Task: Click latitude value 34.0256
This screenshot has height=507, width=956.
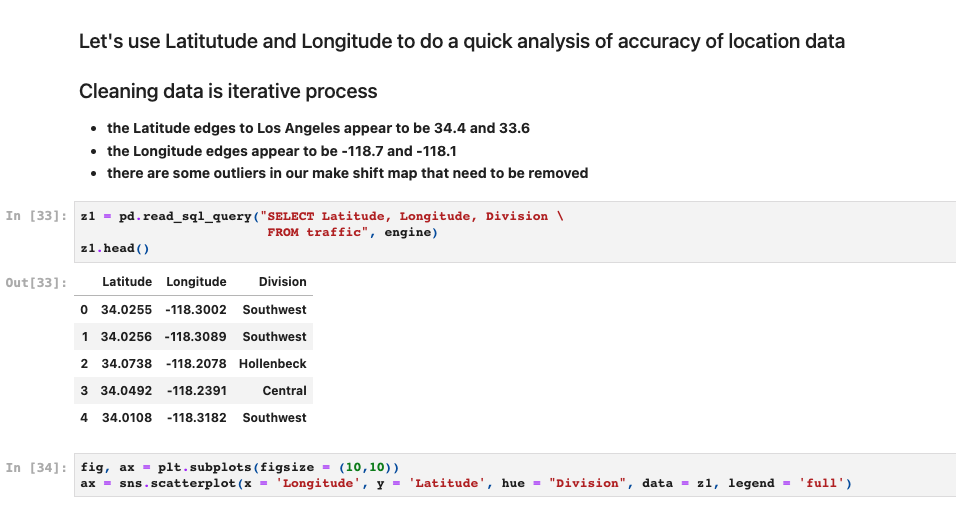Action: pos(126,336)
